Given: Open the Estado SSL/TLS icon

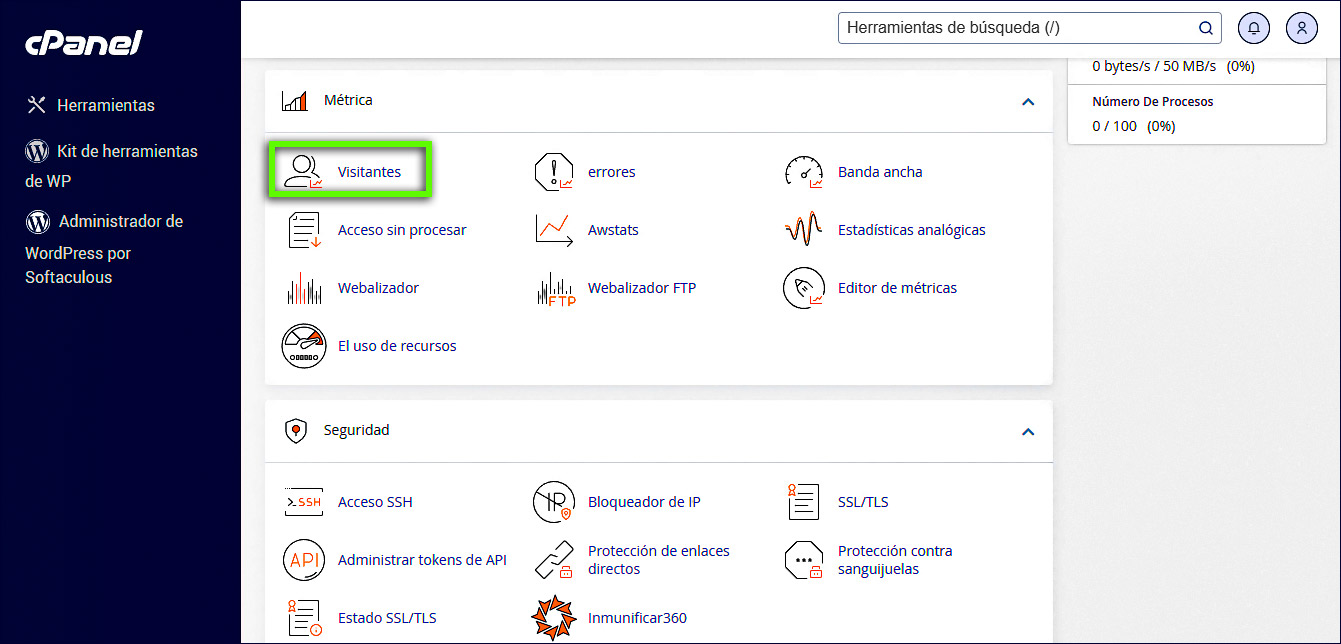Looking at the screenshot, I should point(304,618).
